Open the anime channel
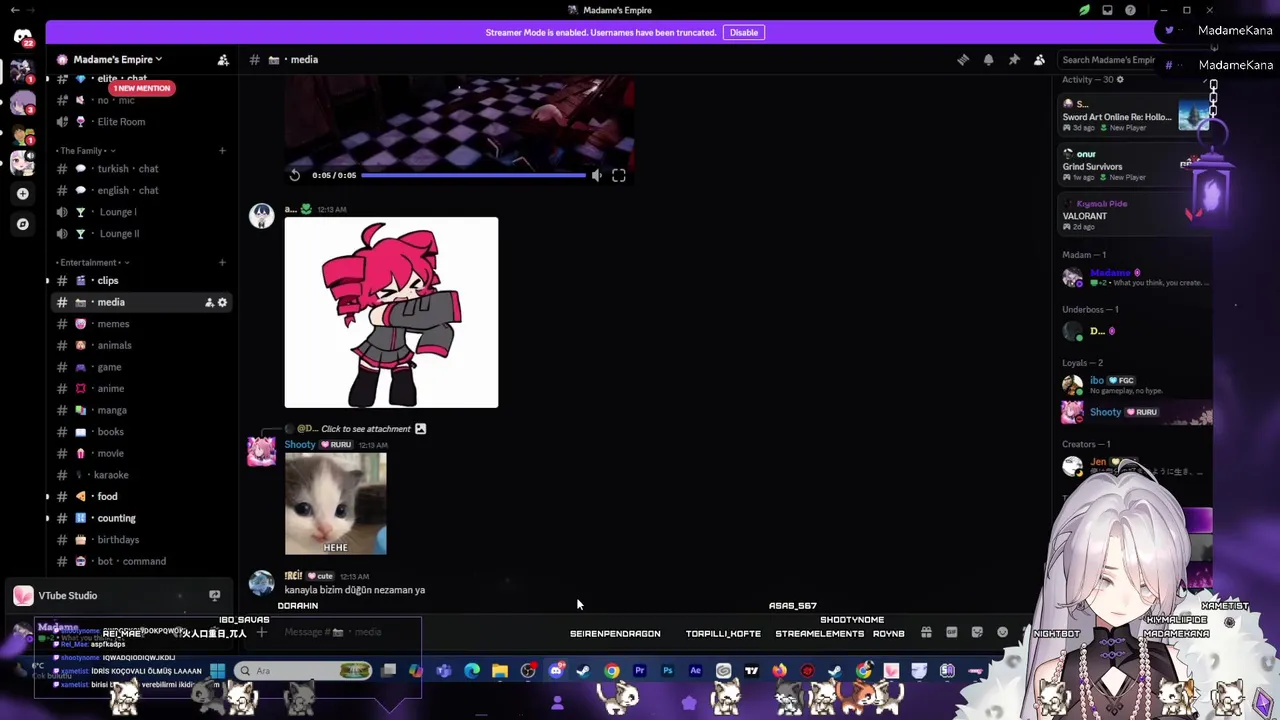The width and height of the screenshot is (1280, 720). (141, 388)
